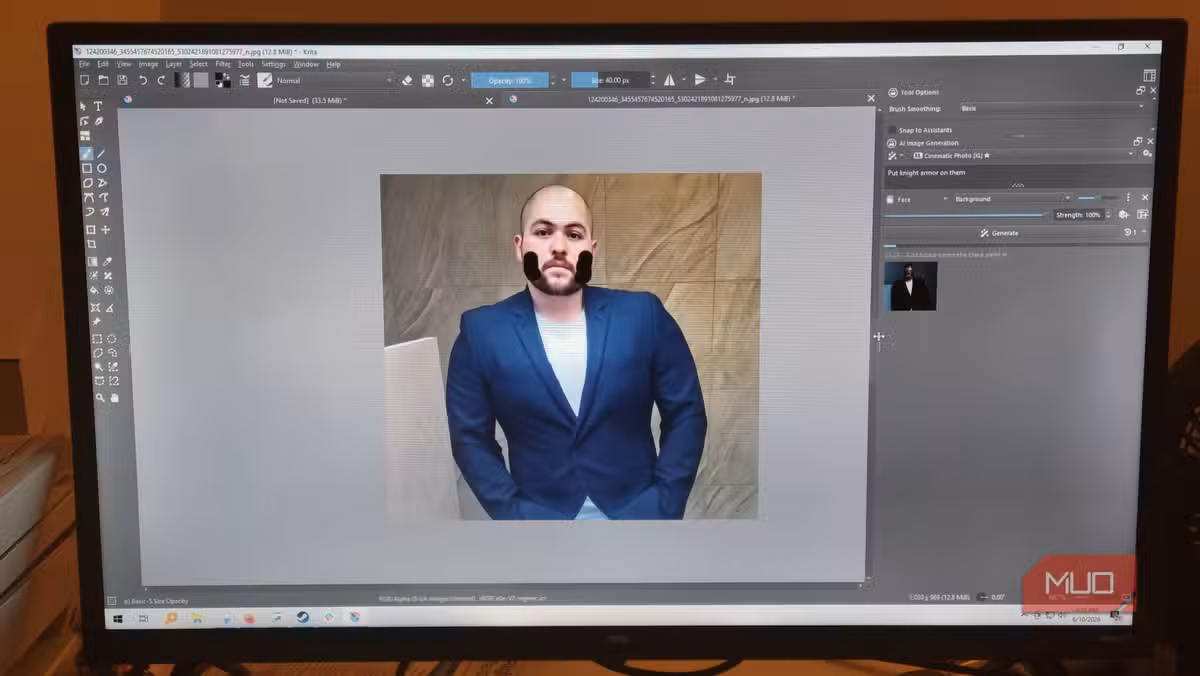
Task: Open the Settings menu
Action: [x=273, y=64]
